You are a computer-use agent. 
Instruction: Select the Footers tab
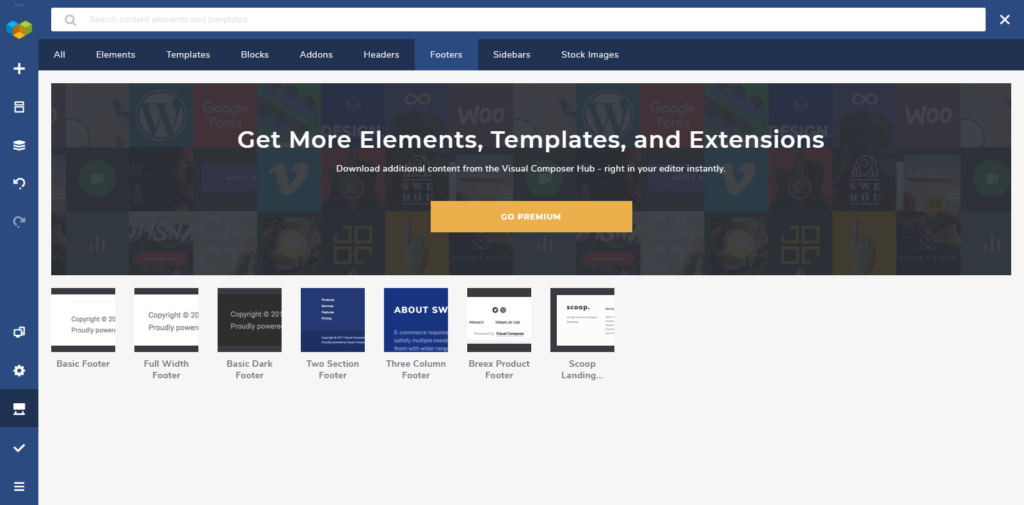(446, 55)
